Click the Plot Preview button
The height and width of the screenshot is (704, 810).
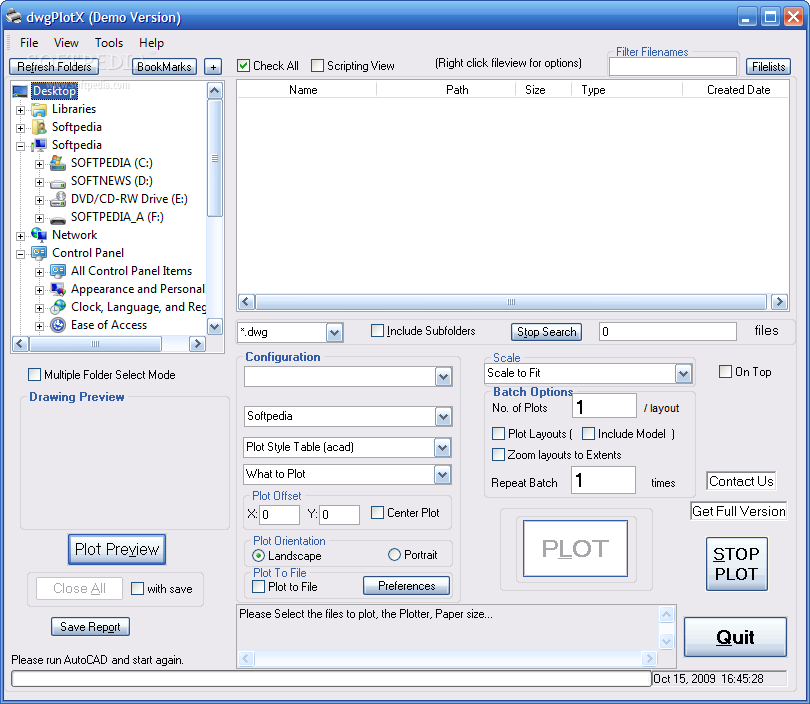[117, 549]
